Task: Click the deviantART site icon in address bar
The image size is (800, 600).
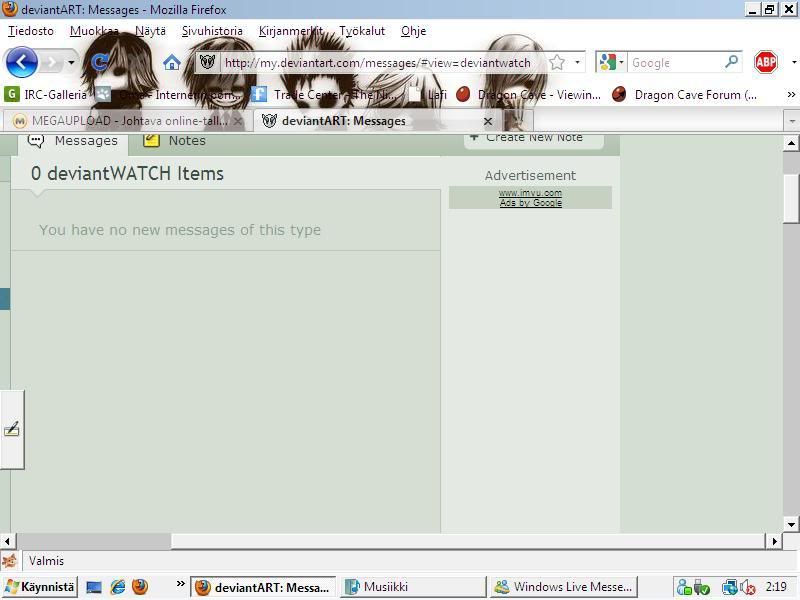Action: [x=207, y=62]
